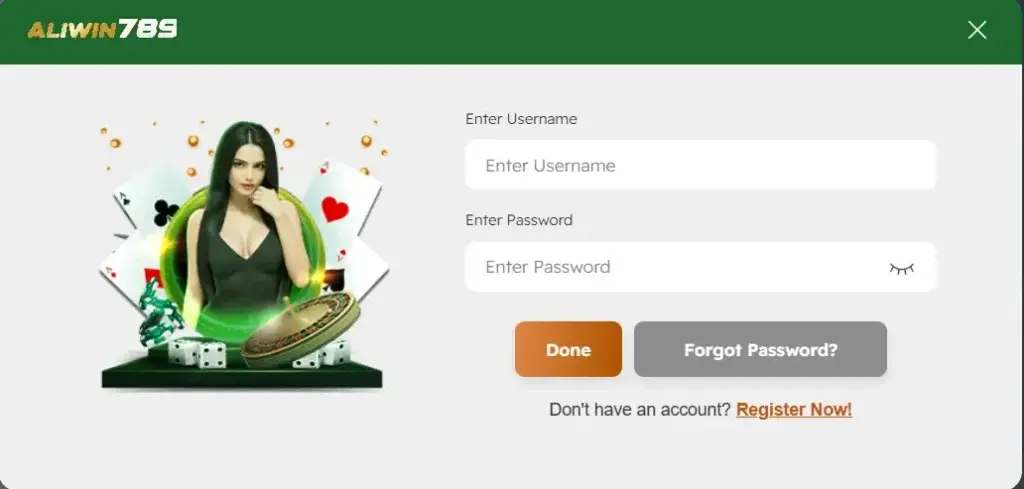Click the ALIWIN789 logo

point(102,29)
